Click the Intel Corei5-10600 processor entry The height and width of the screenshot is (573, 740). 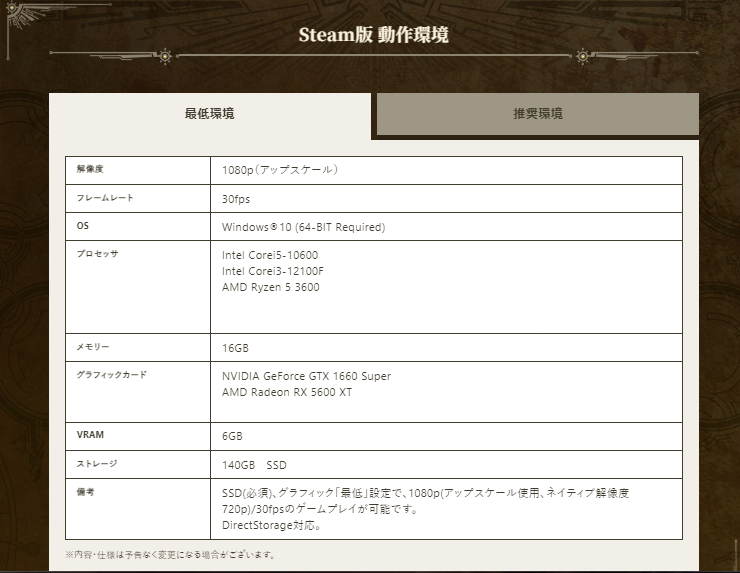coord(269,255)
